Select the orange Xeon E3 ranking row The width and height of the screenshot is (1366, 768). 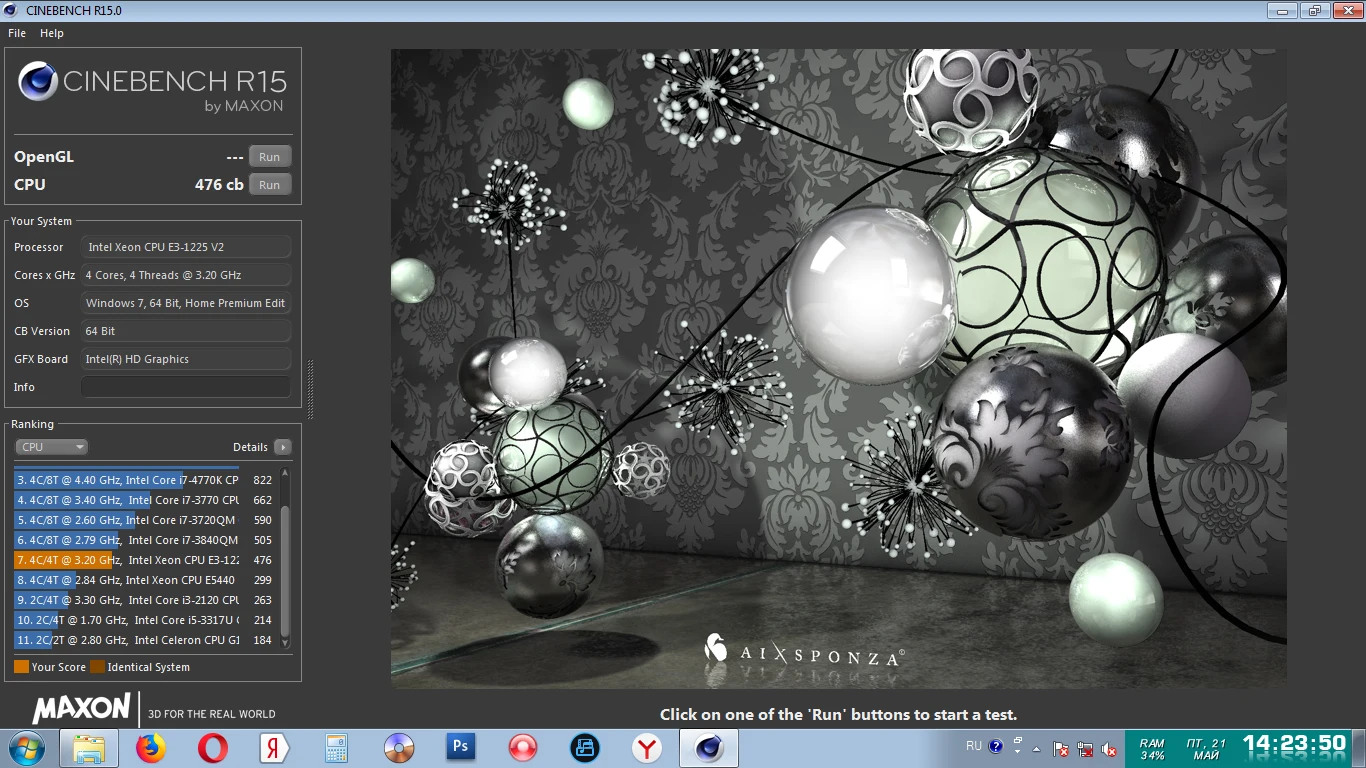pyautogui.click(x=144, y=560)
